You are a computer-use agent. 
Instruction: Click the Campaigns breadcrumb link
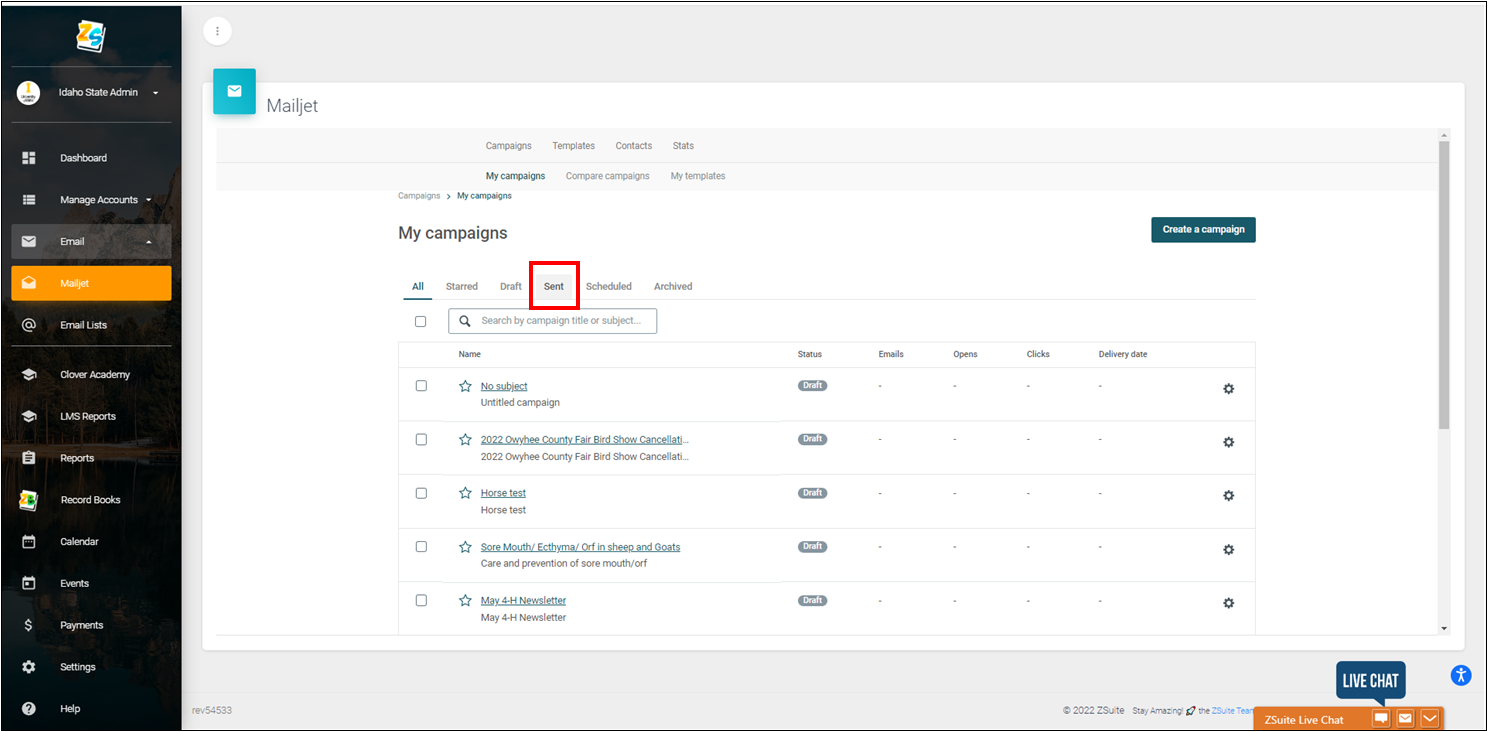[x=419, y=196]
